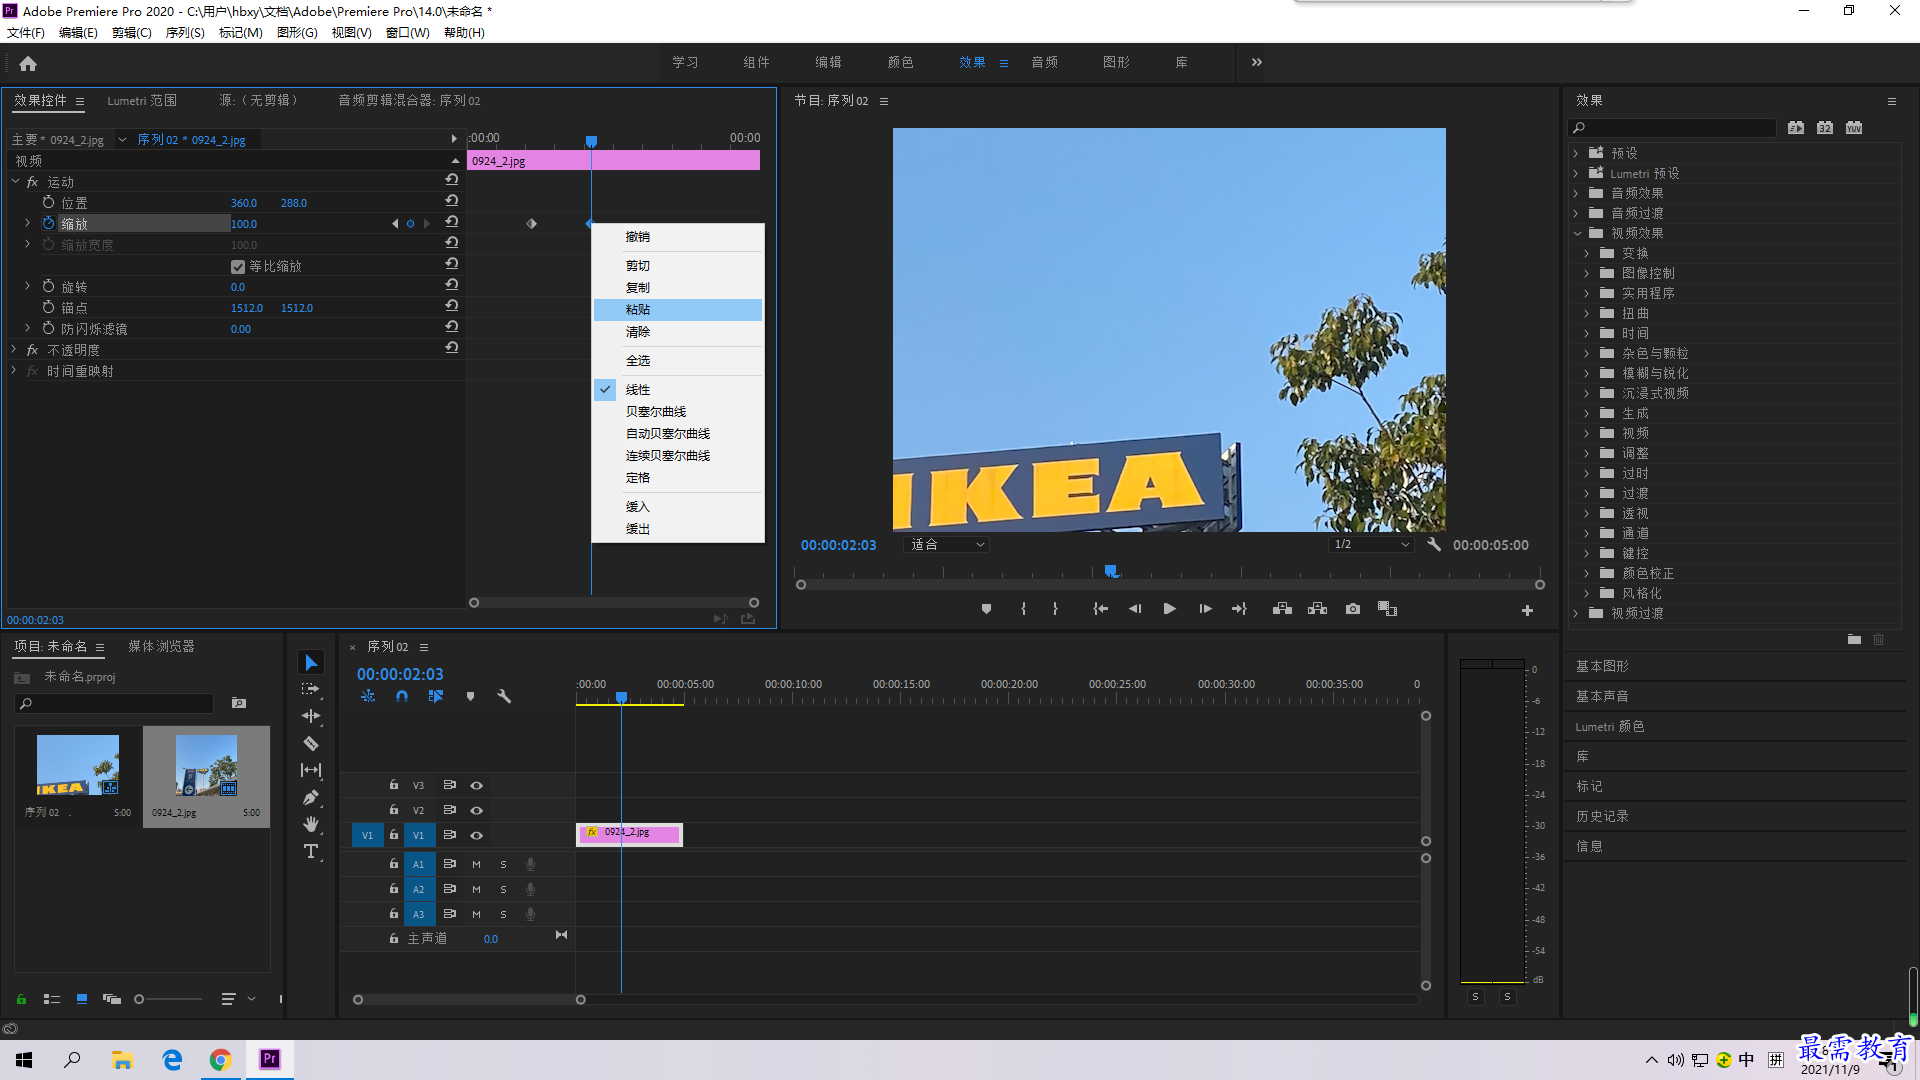Viewport: 1920px width, 1080px height.
Task: Click program monitor playhead marker
Action: [x=1111, y=571]
